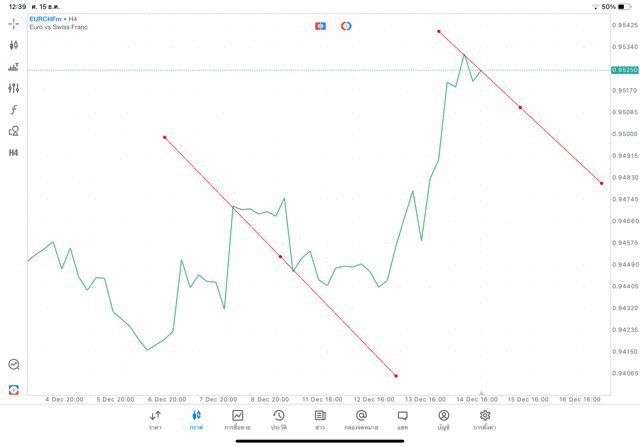The height and width of the screenshot is (447, 640).
Task: Expand the H4 timeframe selector
Action: [14, 153]
